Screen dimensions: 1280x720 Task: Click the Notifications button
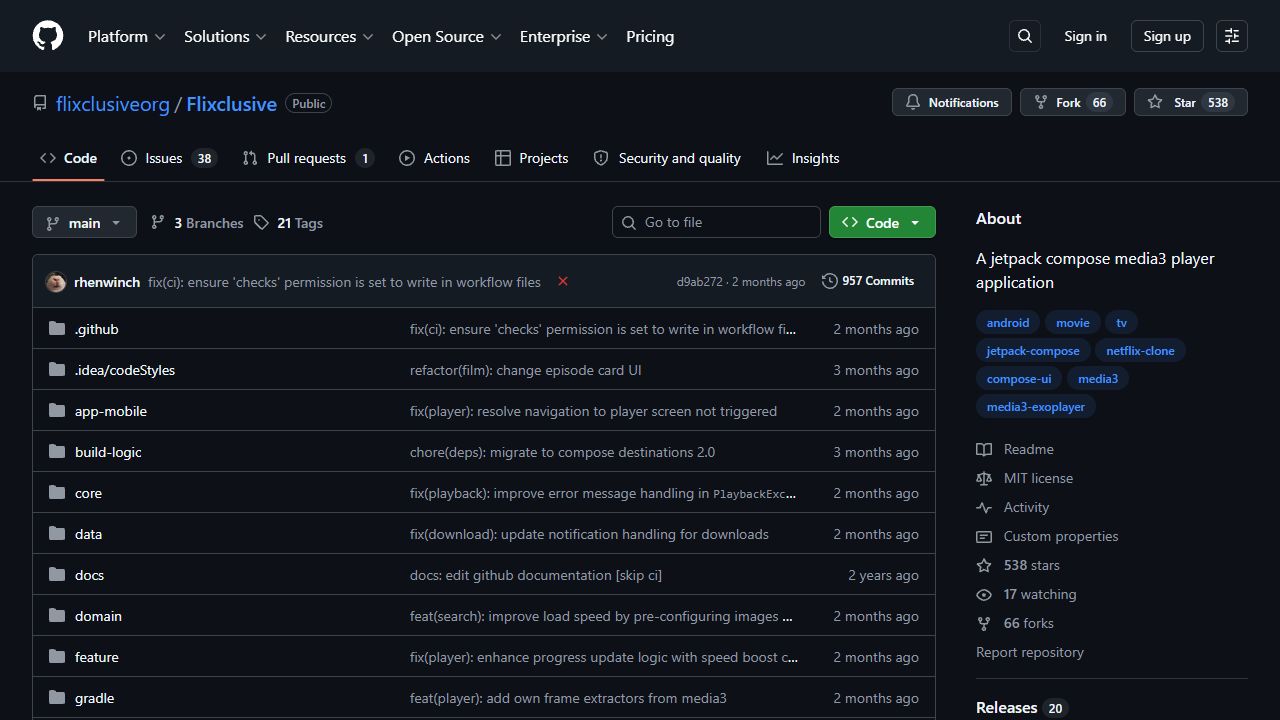(952, 102)
